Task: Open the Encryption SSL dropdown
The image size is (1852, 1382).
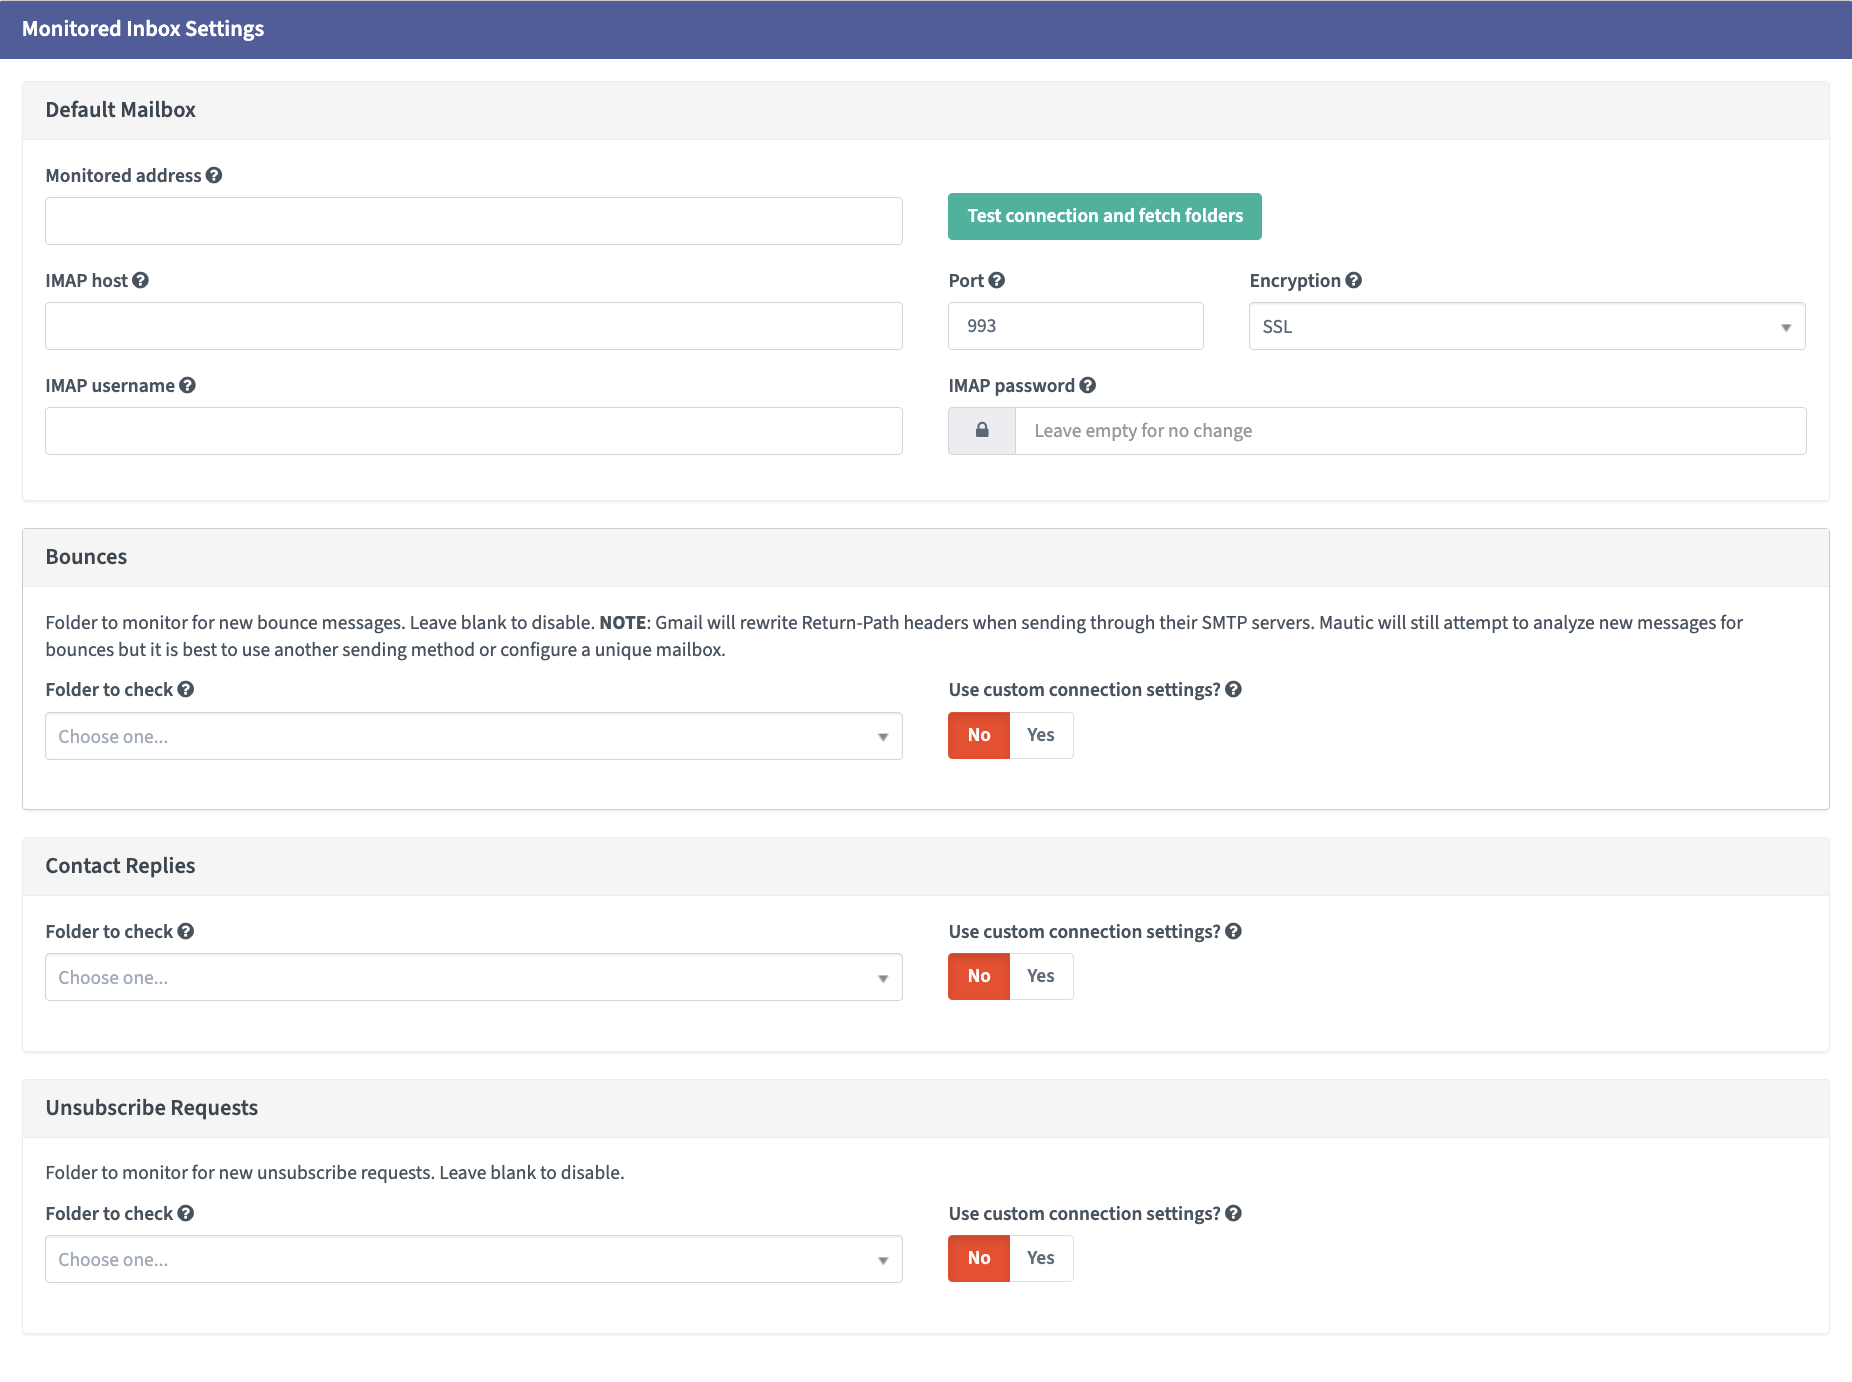Action: point(1526,326)
